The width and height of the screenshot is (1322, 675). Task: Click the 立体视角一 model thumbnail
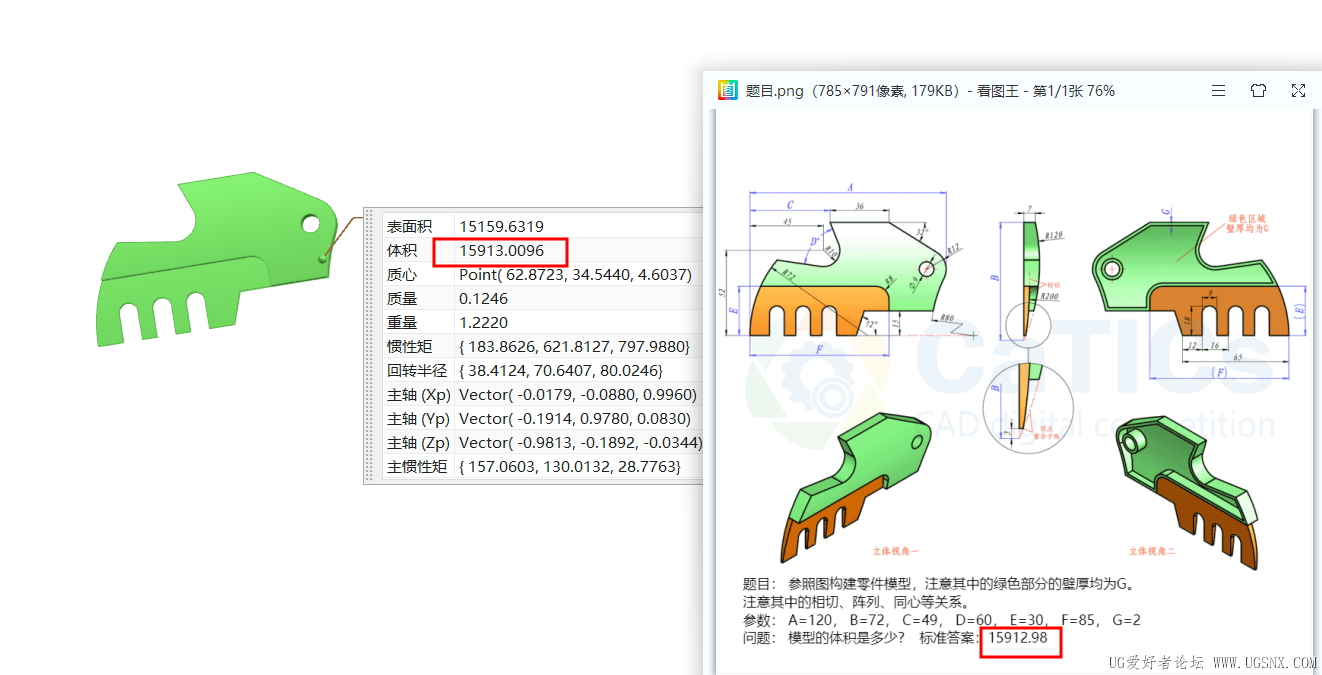tap(860, 480)
